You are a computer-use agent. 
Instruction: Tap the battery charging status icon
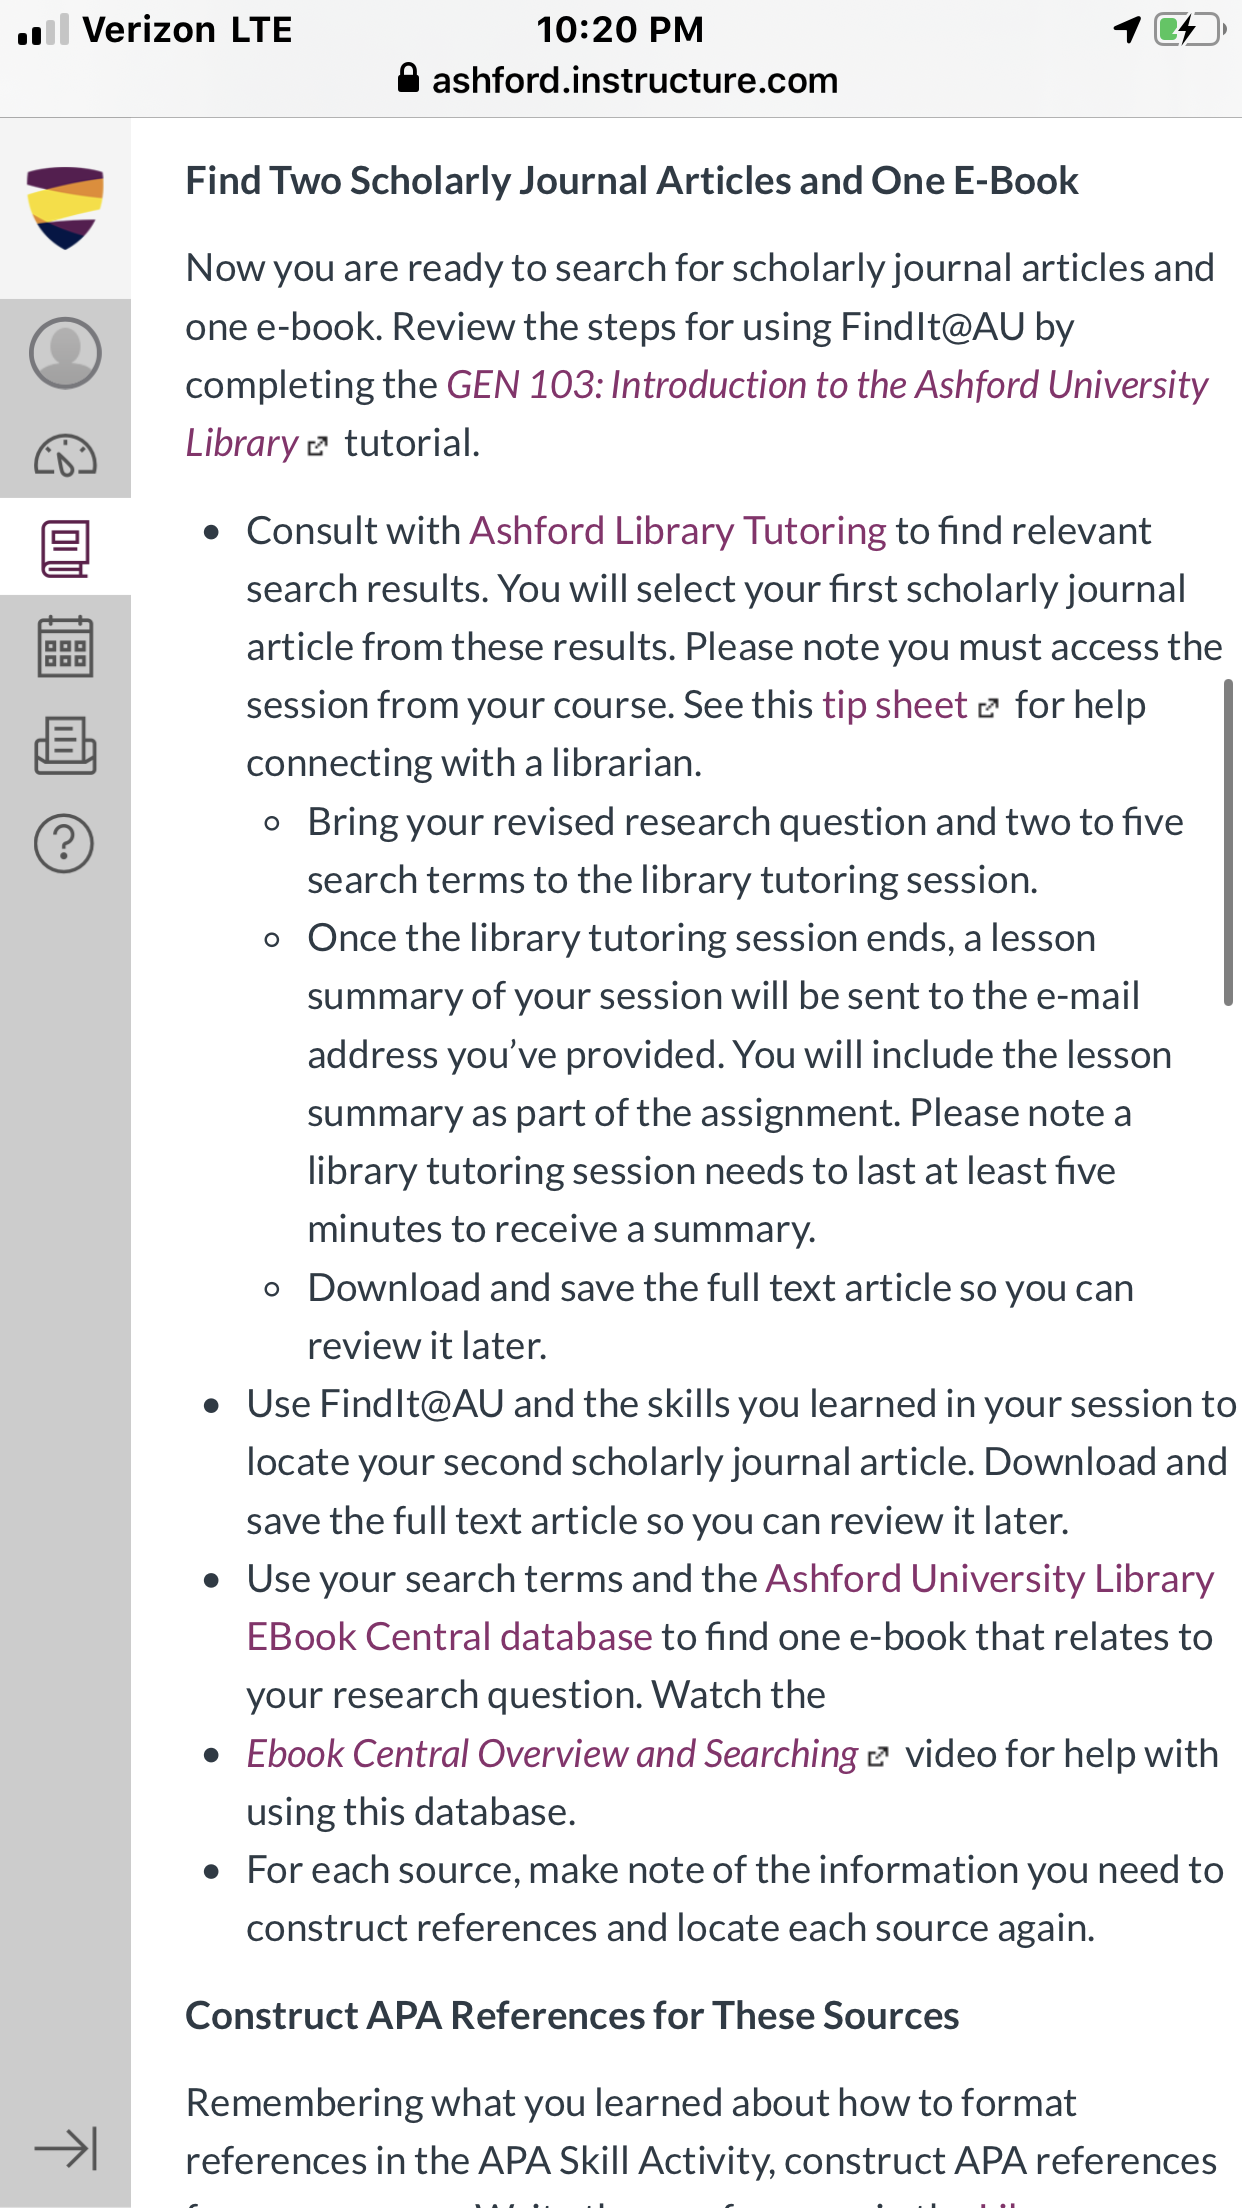coord(1190,30)
